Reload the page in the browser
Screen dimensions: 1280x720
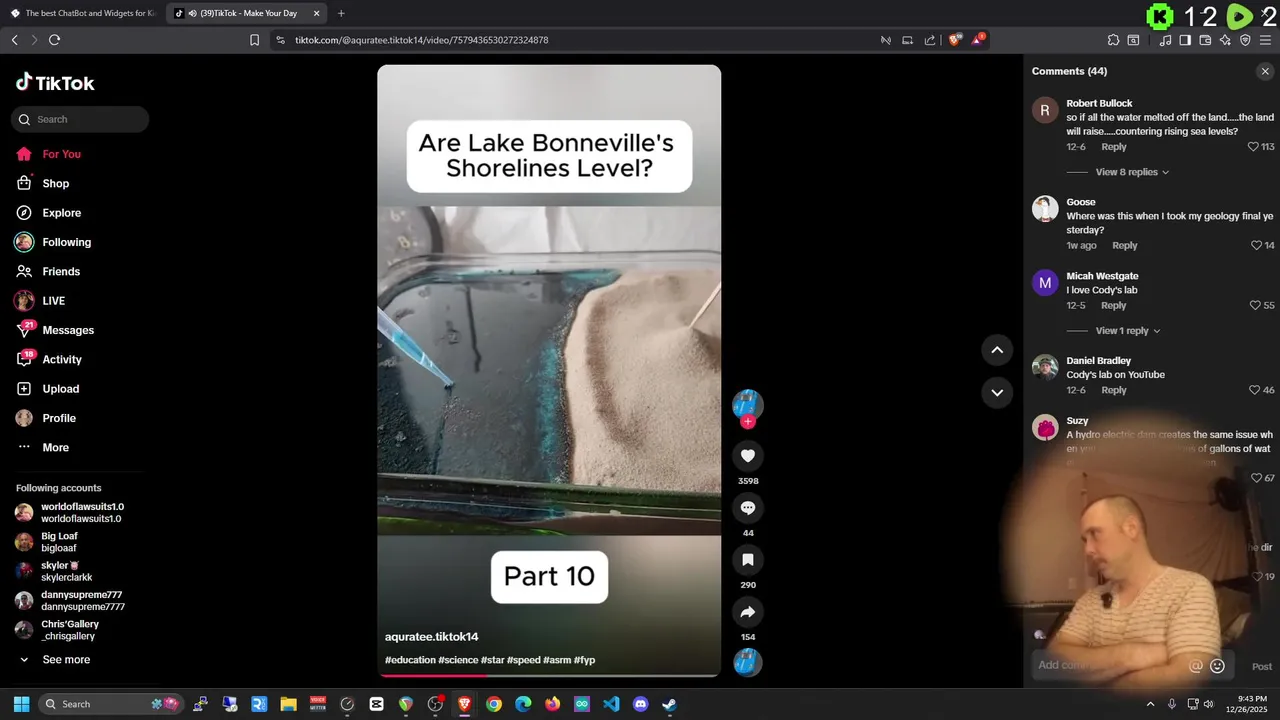point(54,40)
